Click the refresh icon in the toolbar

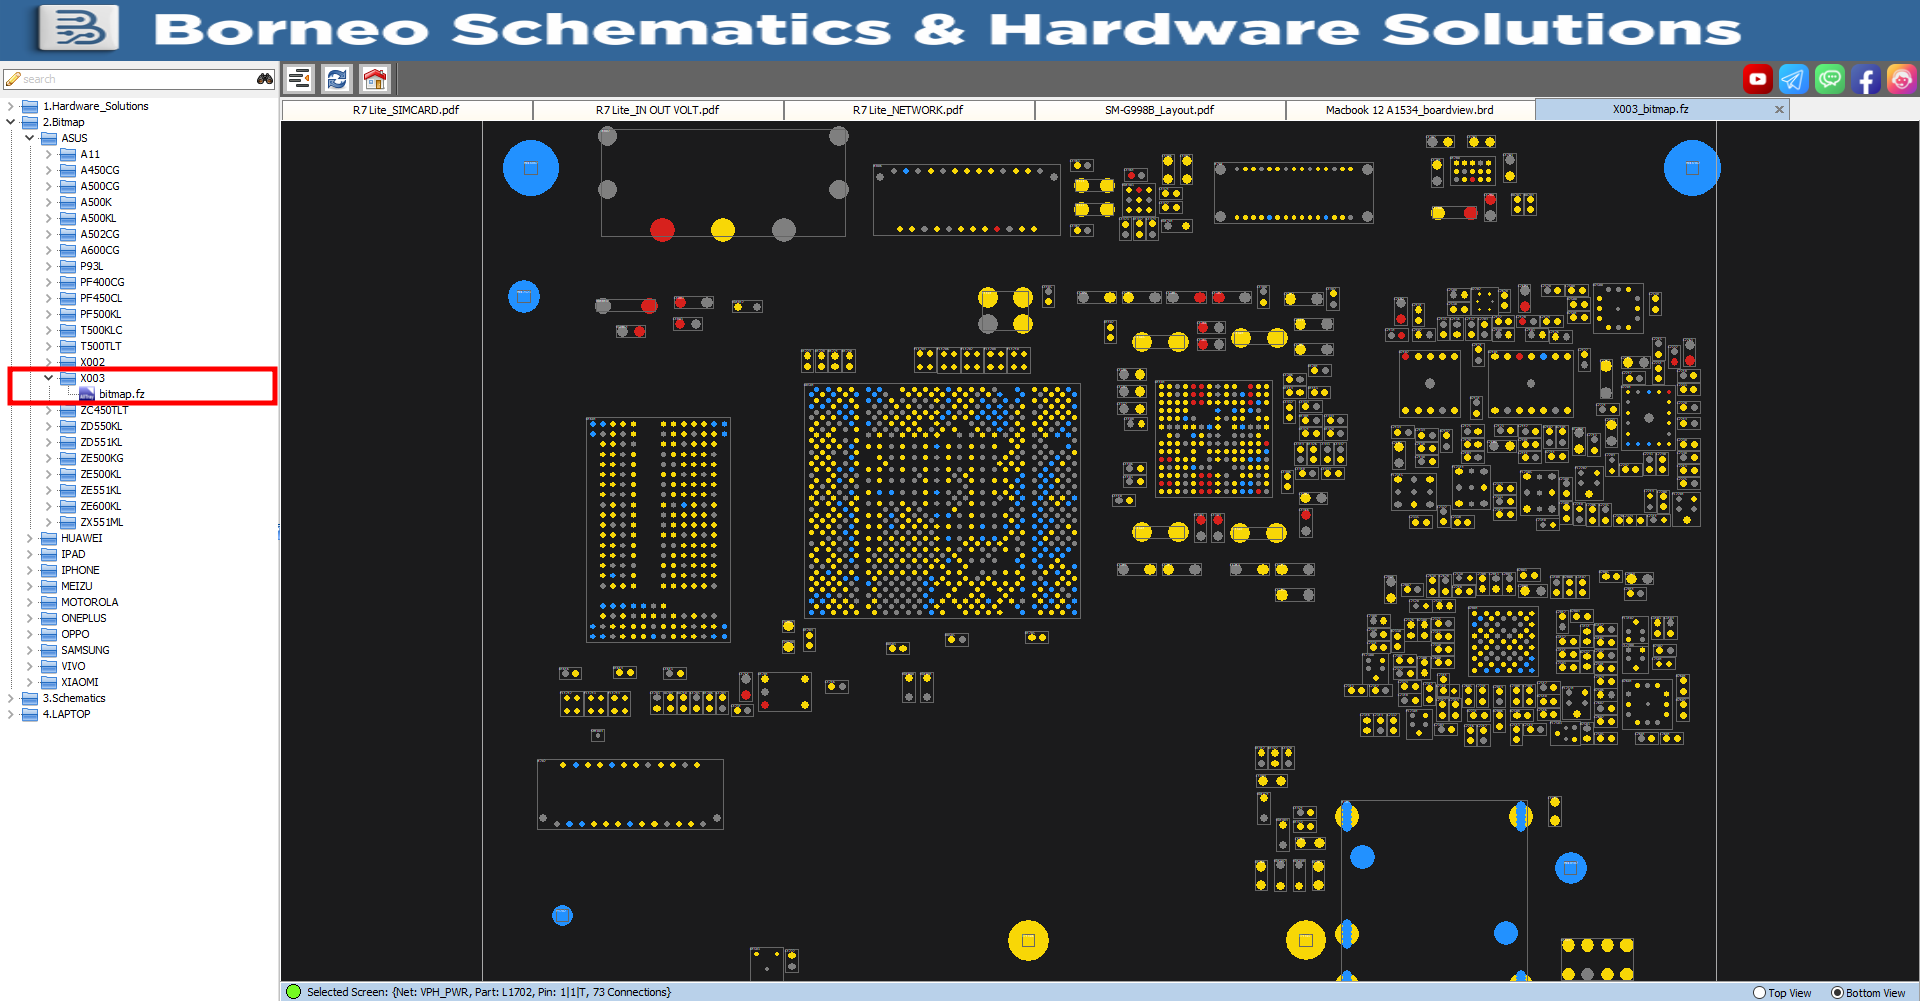tap(337, 78)
